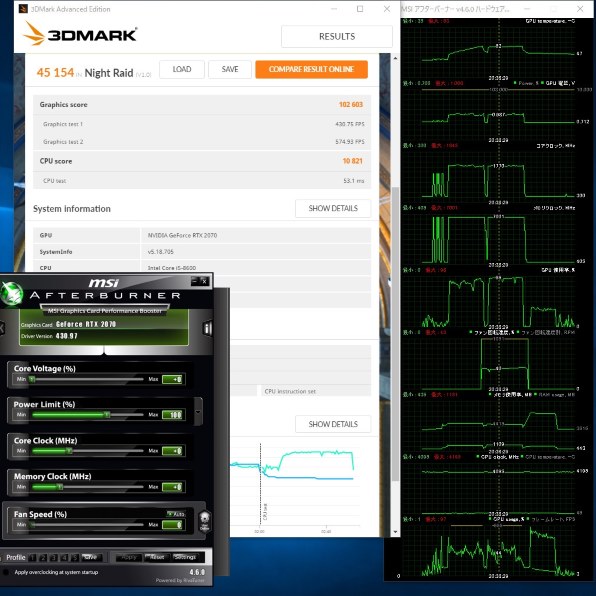This screenshot has height=596, width=596.
Task: Click the Fan Speed value field
Action: point(173,525)
